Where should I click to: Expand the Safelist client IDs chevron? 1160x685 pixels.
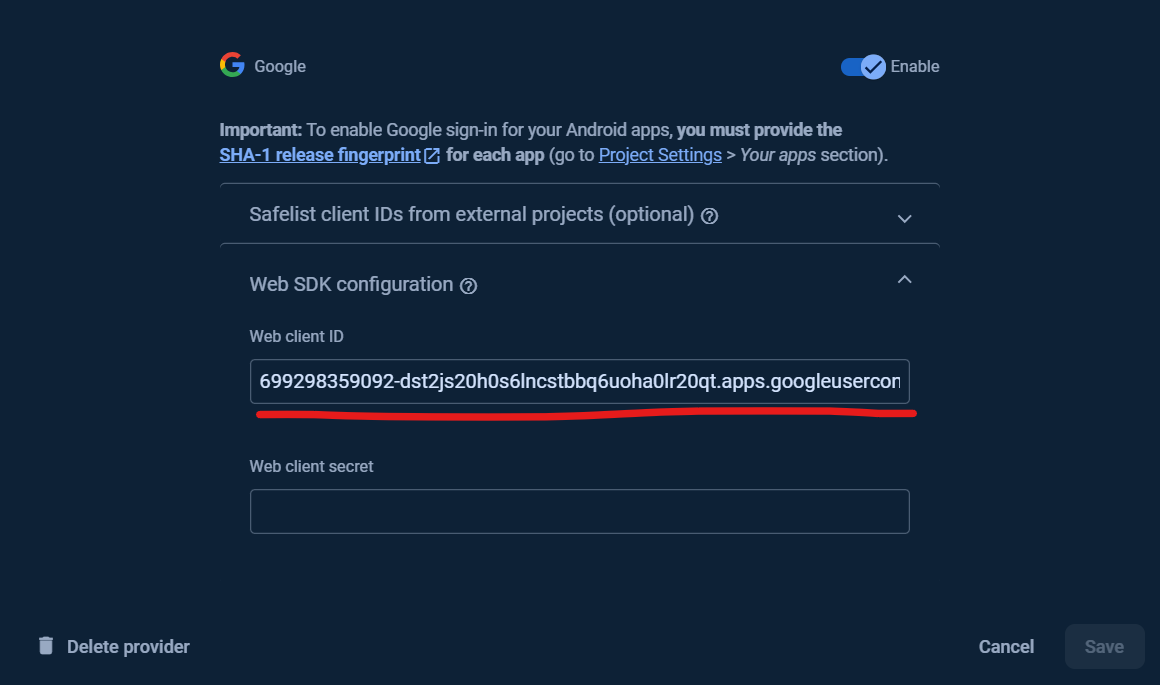coord(904,218)
